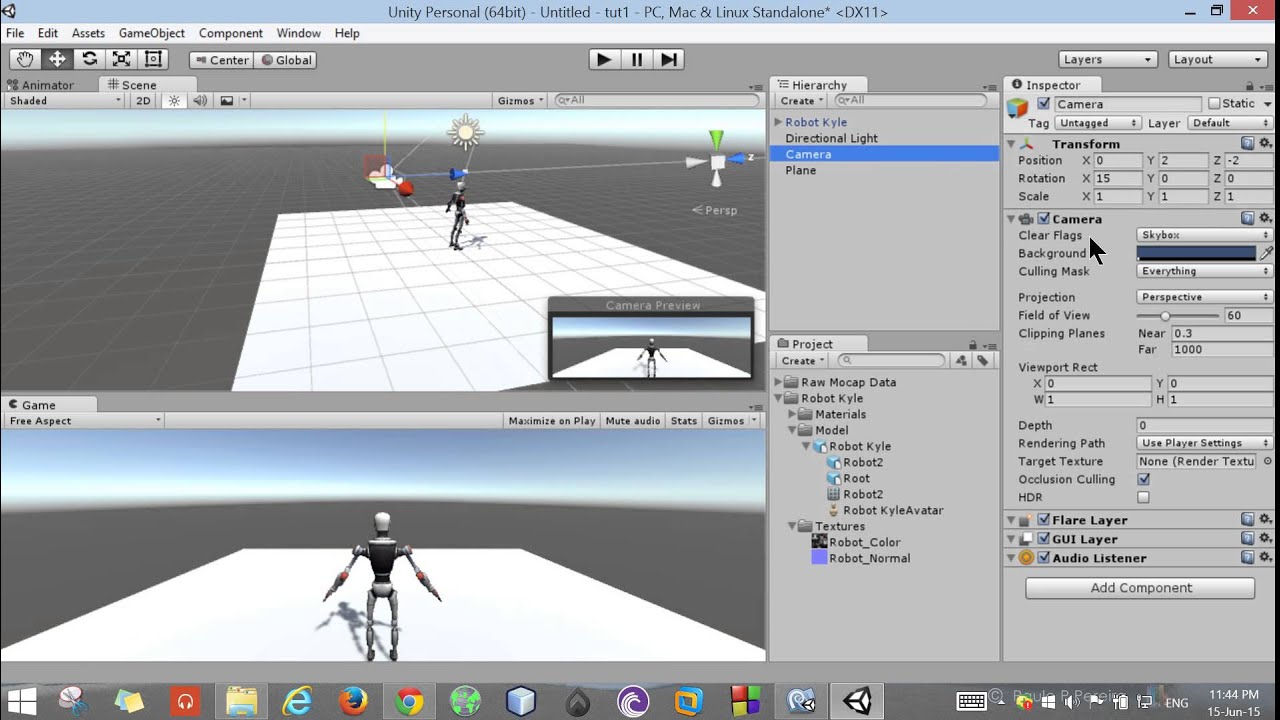Toggle the Static checkbox

tap(1214, 104)
